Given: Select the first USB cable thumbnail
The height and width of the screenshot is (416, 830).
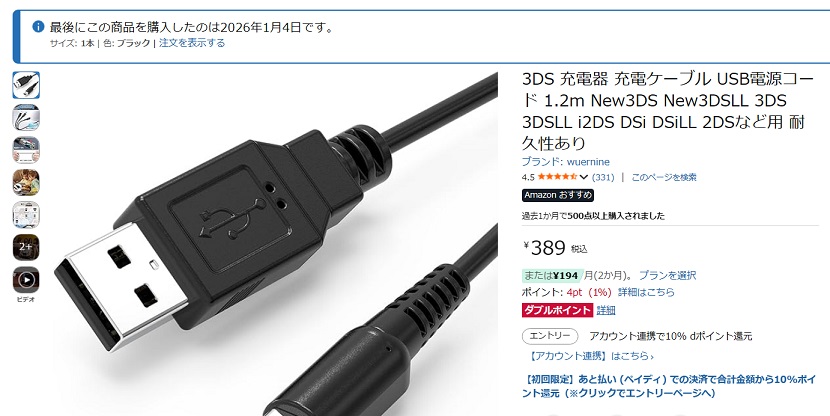Looking at the screenshot, I should click(26, 85).
